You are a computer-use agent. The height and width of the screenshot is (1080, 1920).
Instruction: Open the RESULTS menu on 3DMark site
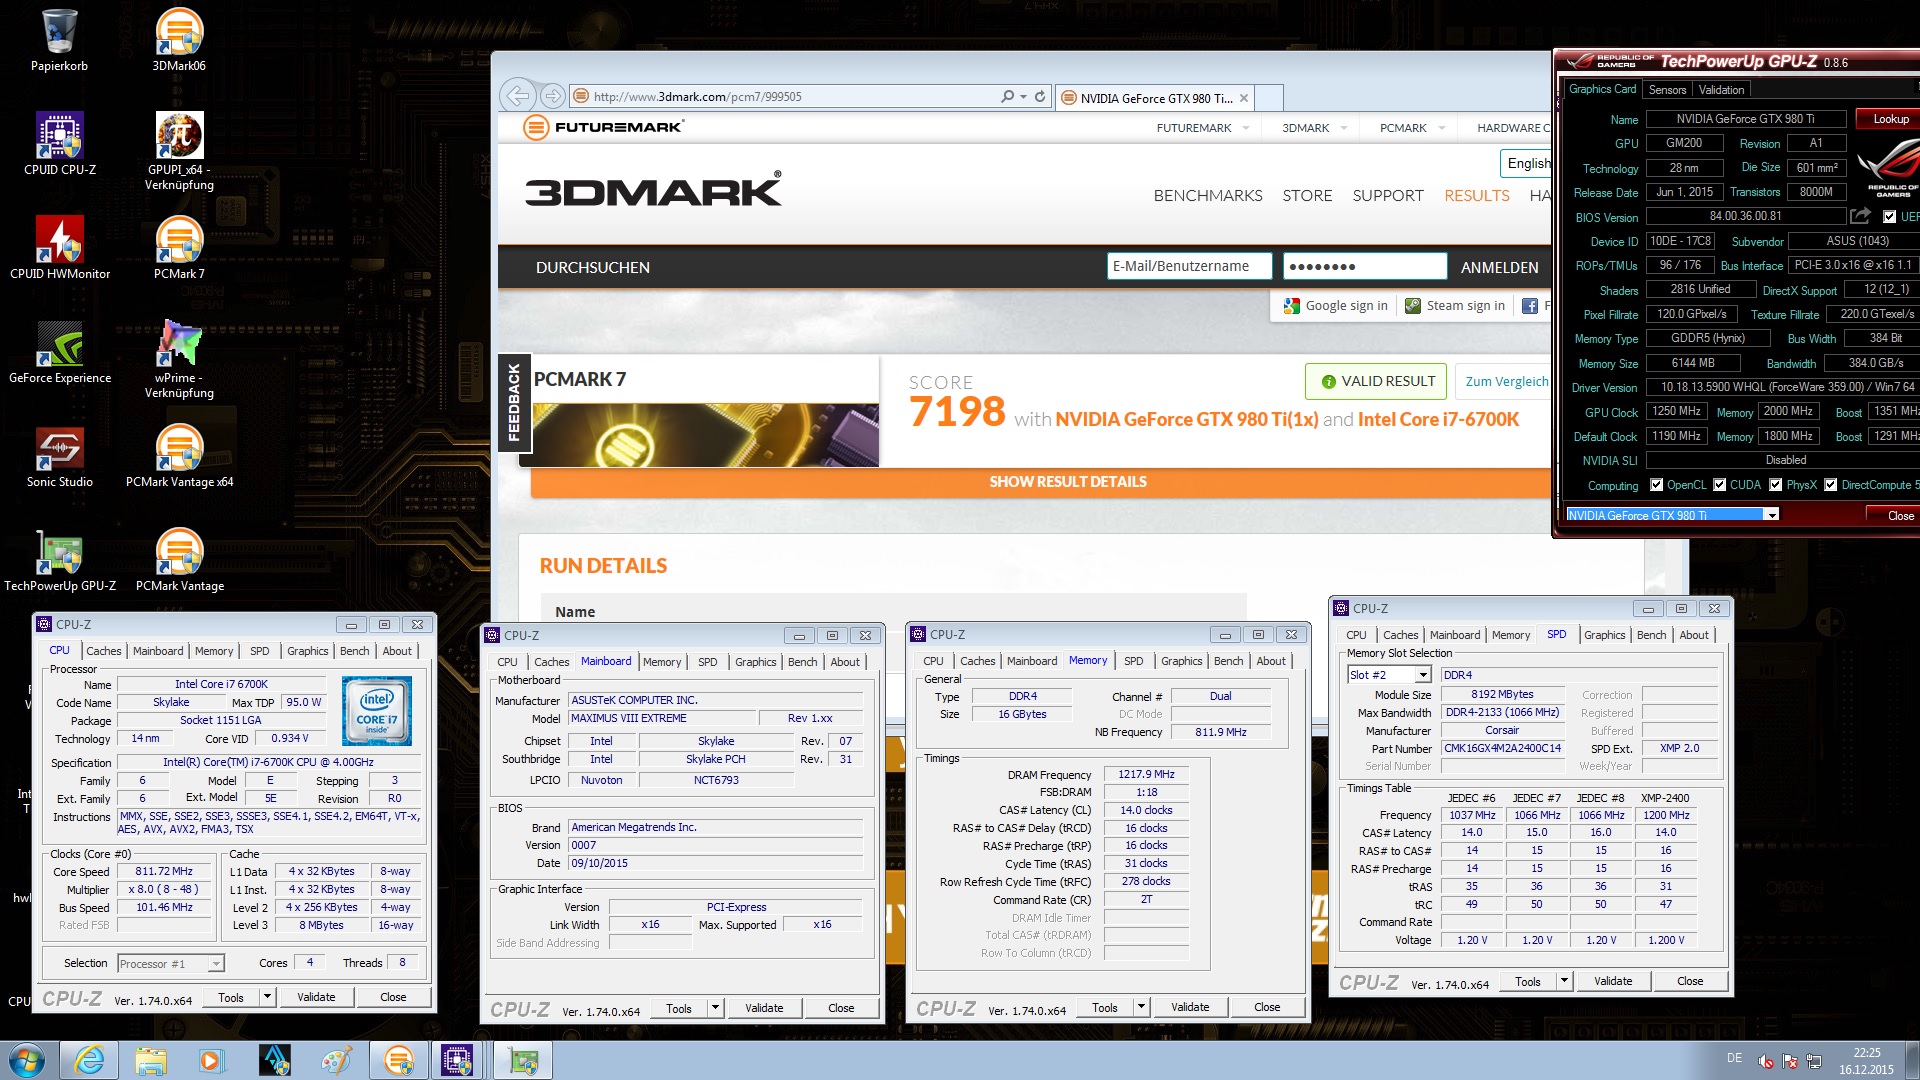click(x=1476, y=196)
